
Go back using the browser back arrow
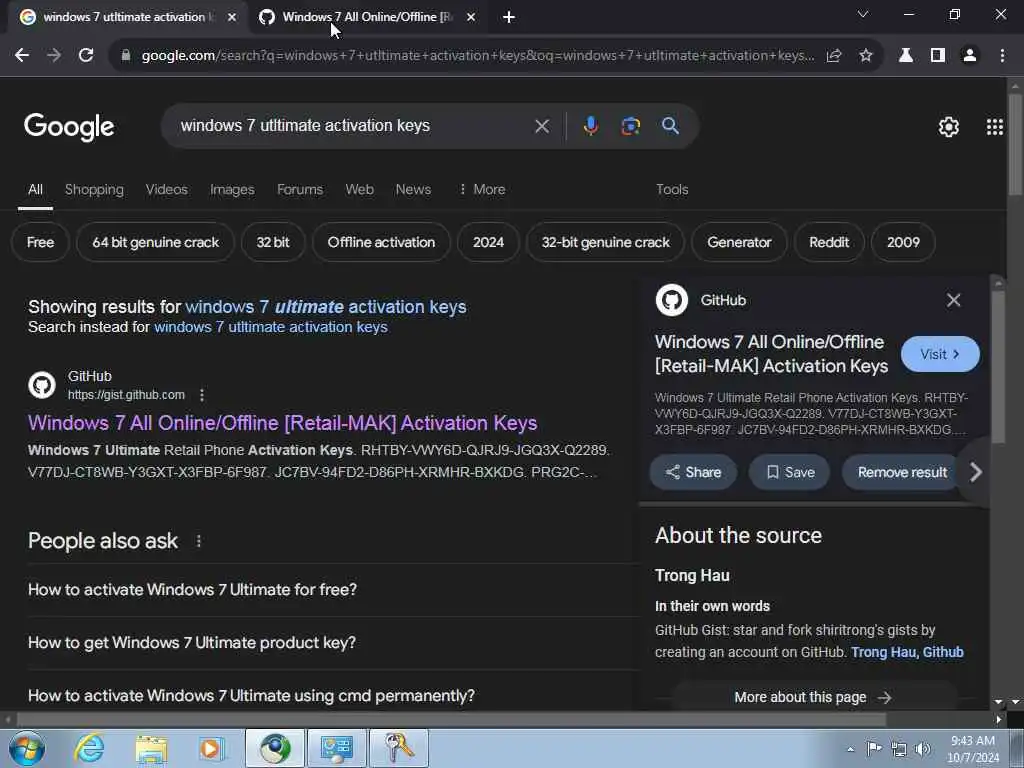pos(22,56)
